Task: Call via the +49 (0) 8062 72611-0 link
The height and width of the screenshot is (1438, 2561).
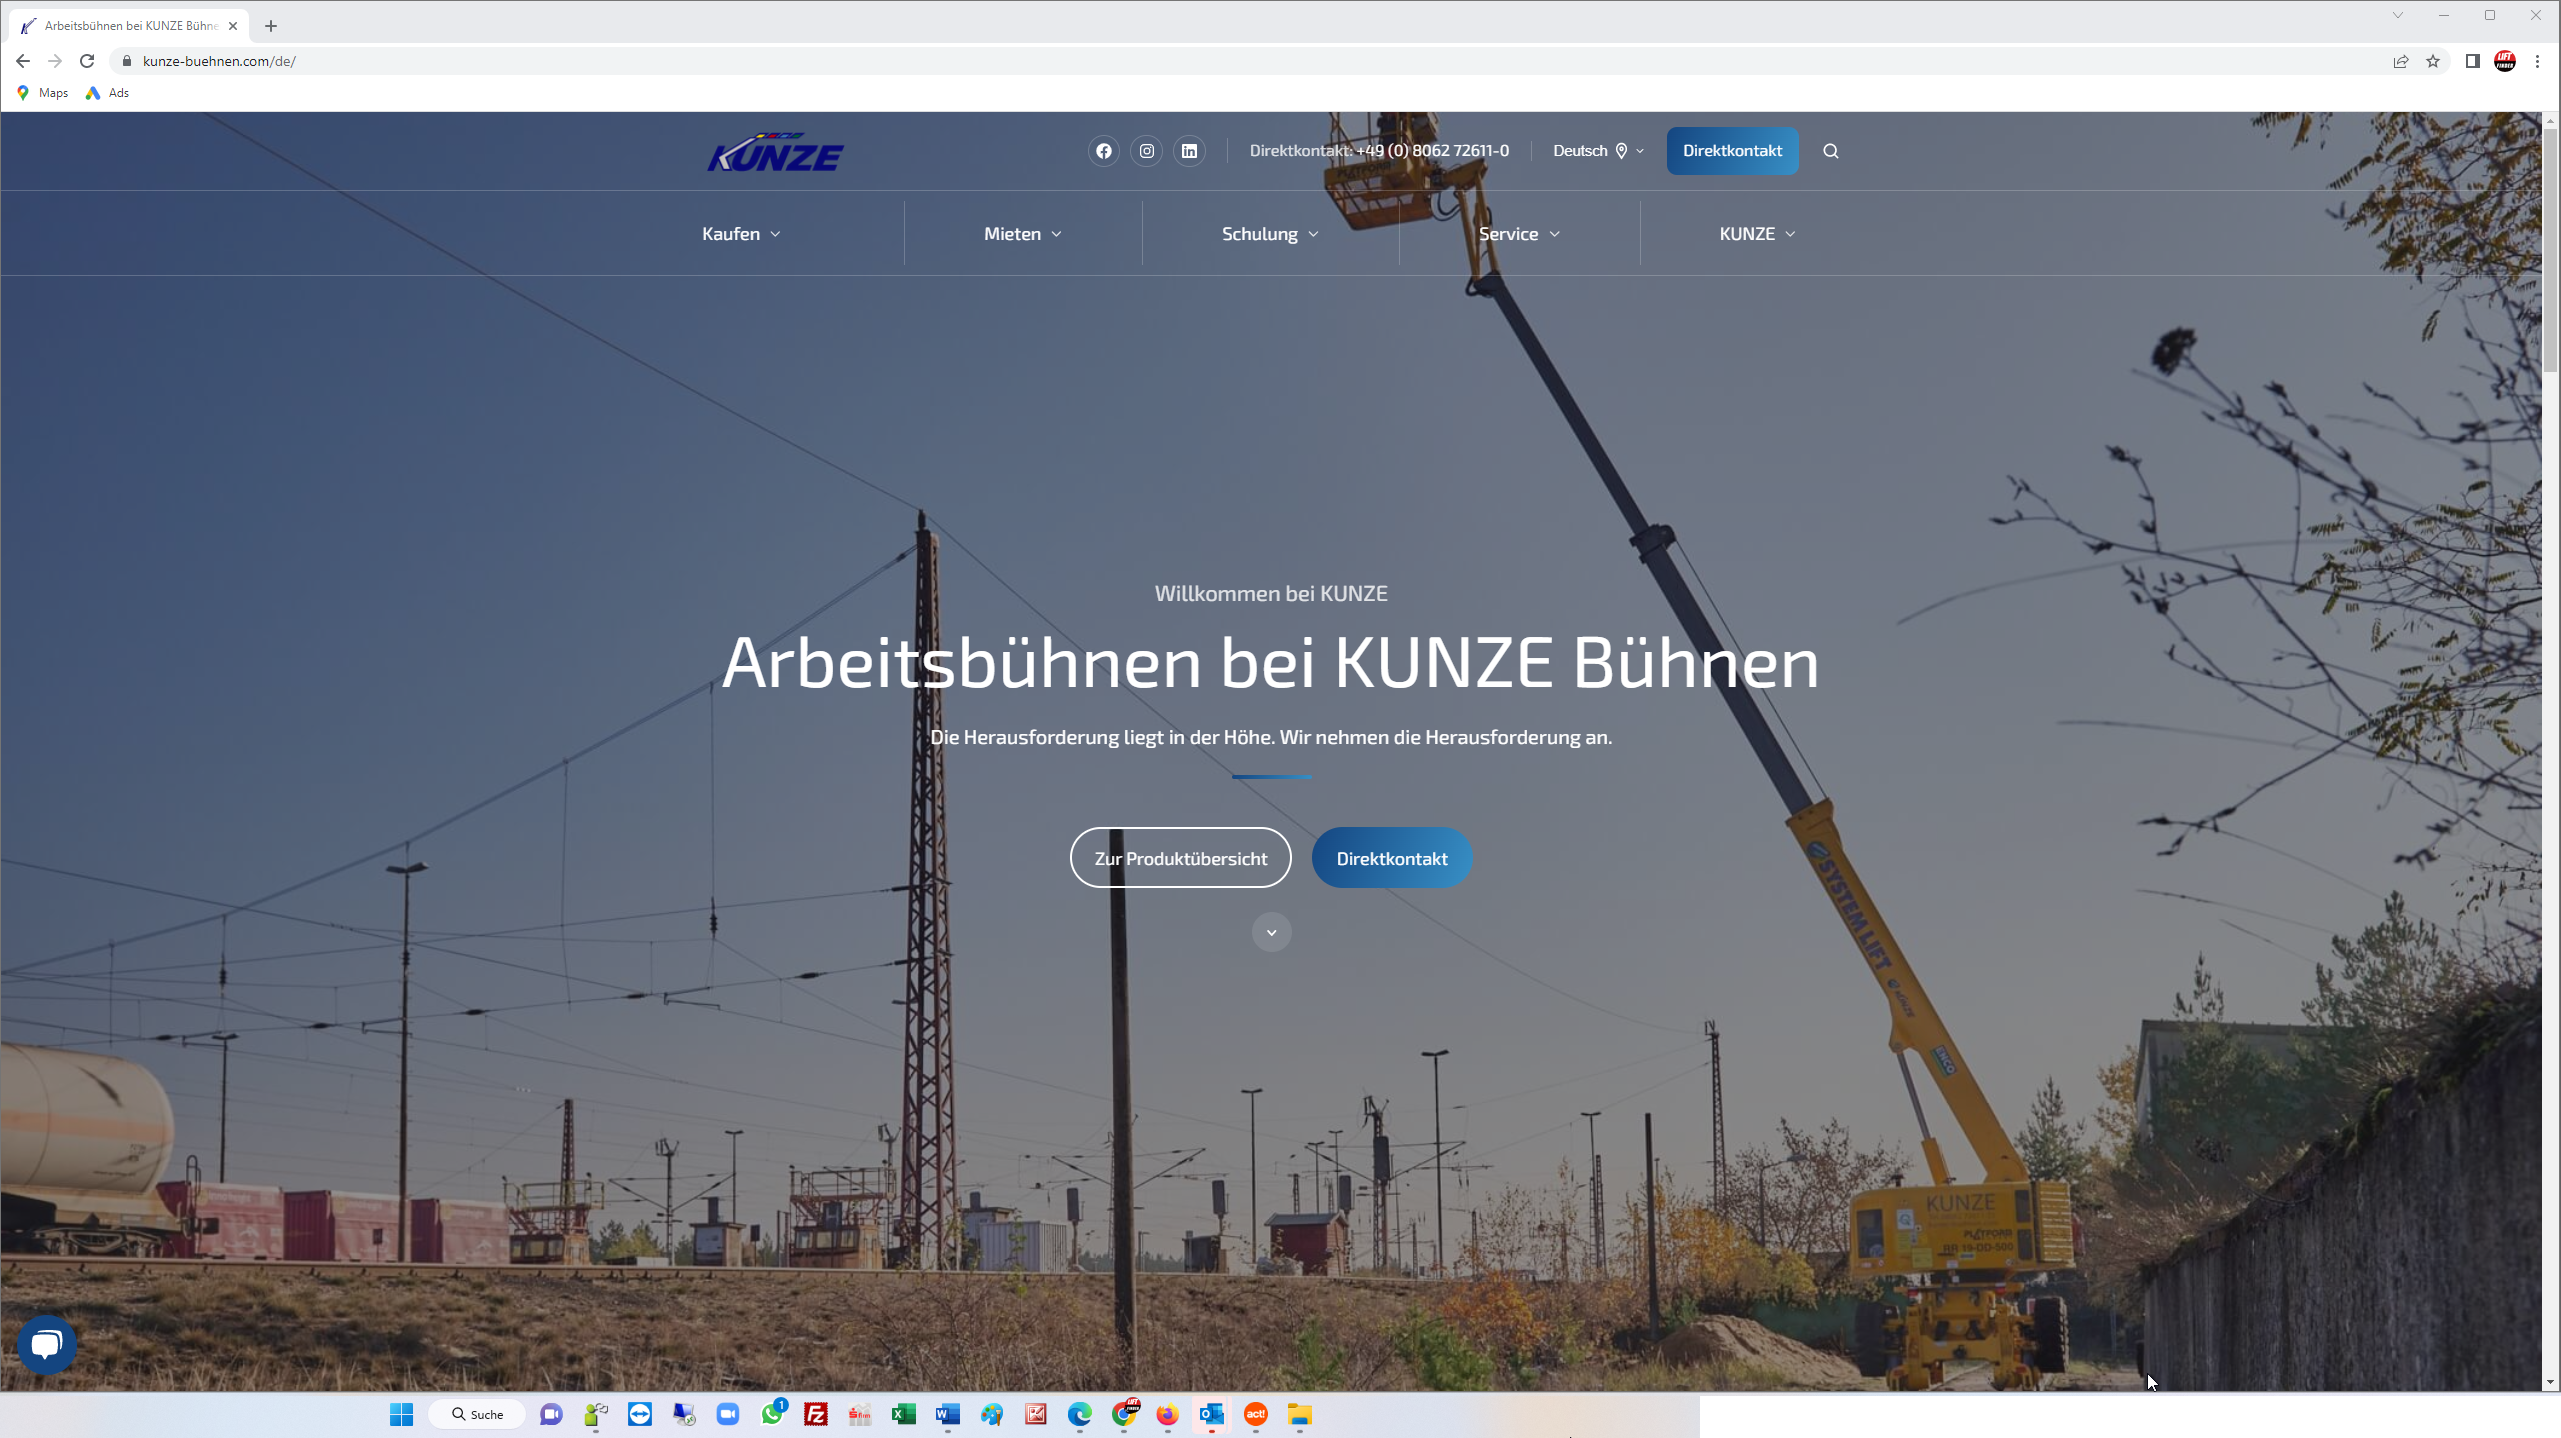Action: point(1432,151)
